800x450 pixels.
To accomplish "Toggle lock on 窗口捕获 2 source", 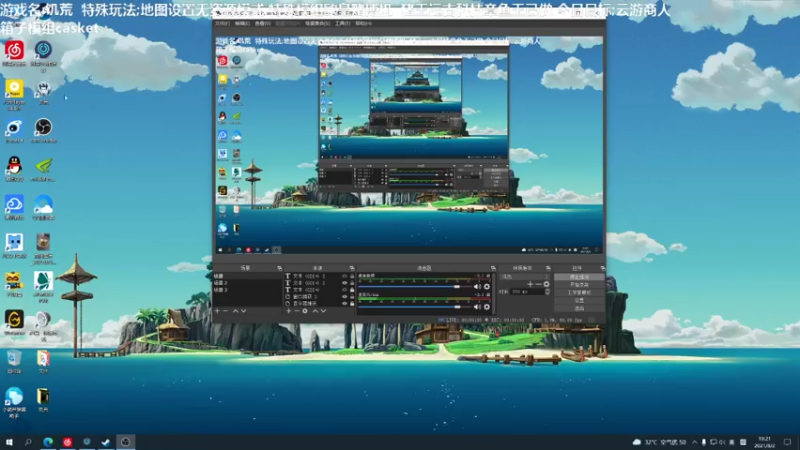I will click(352, 296).
